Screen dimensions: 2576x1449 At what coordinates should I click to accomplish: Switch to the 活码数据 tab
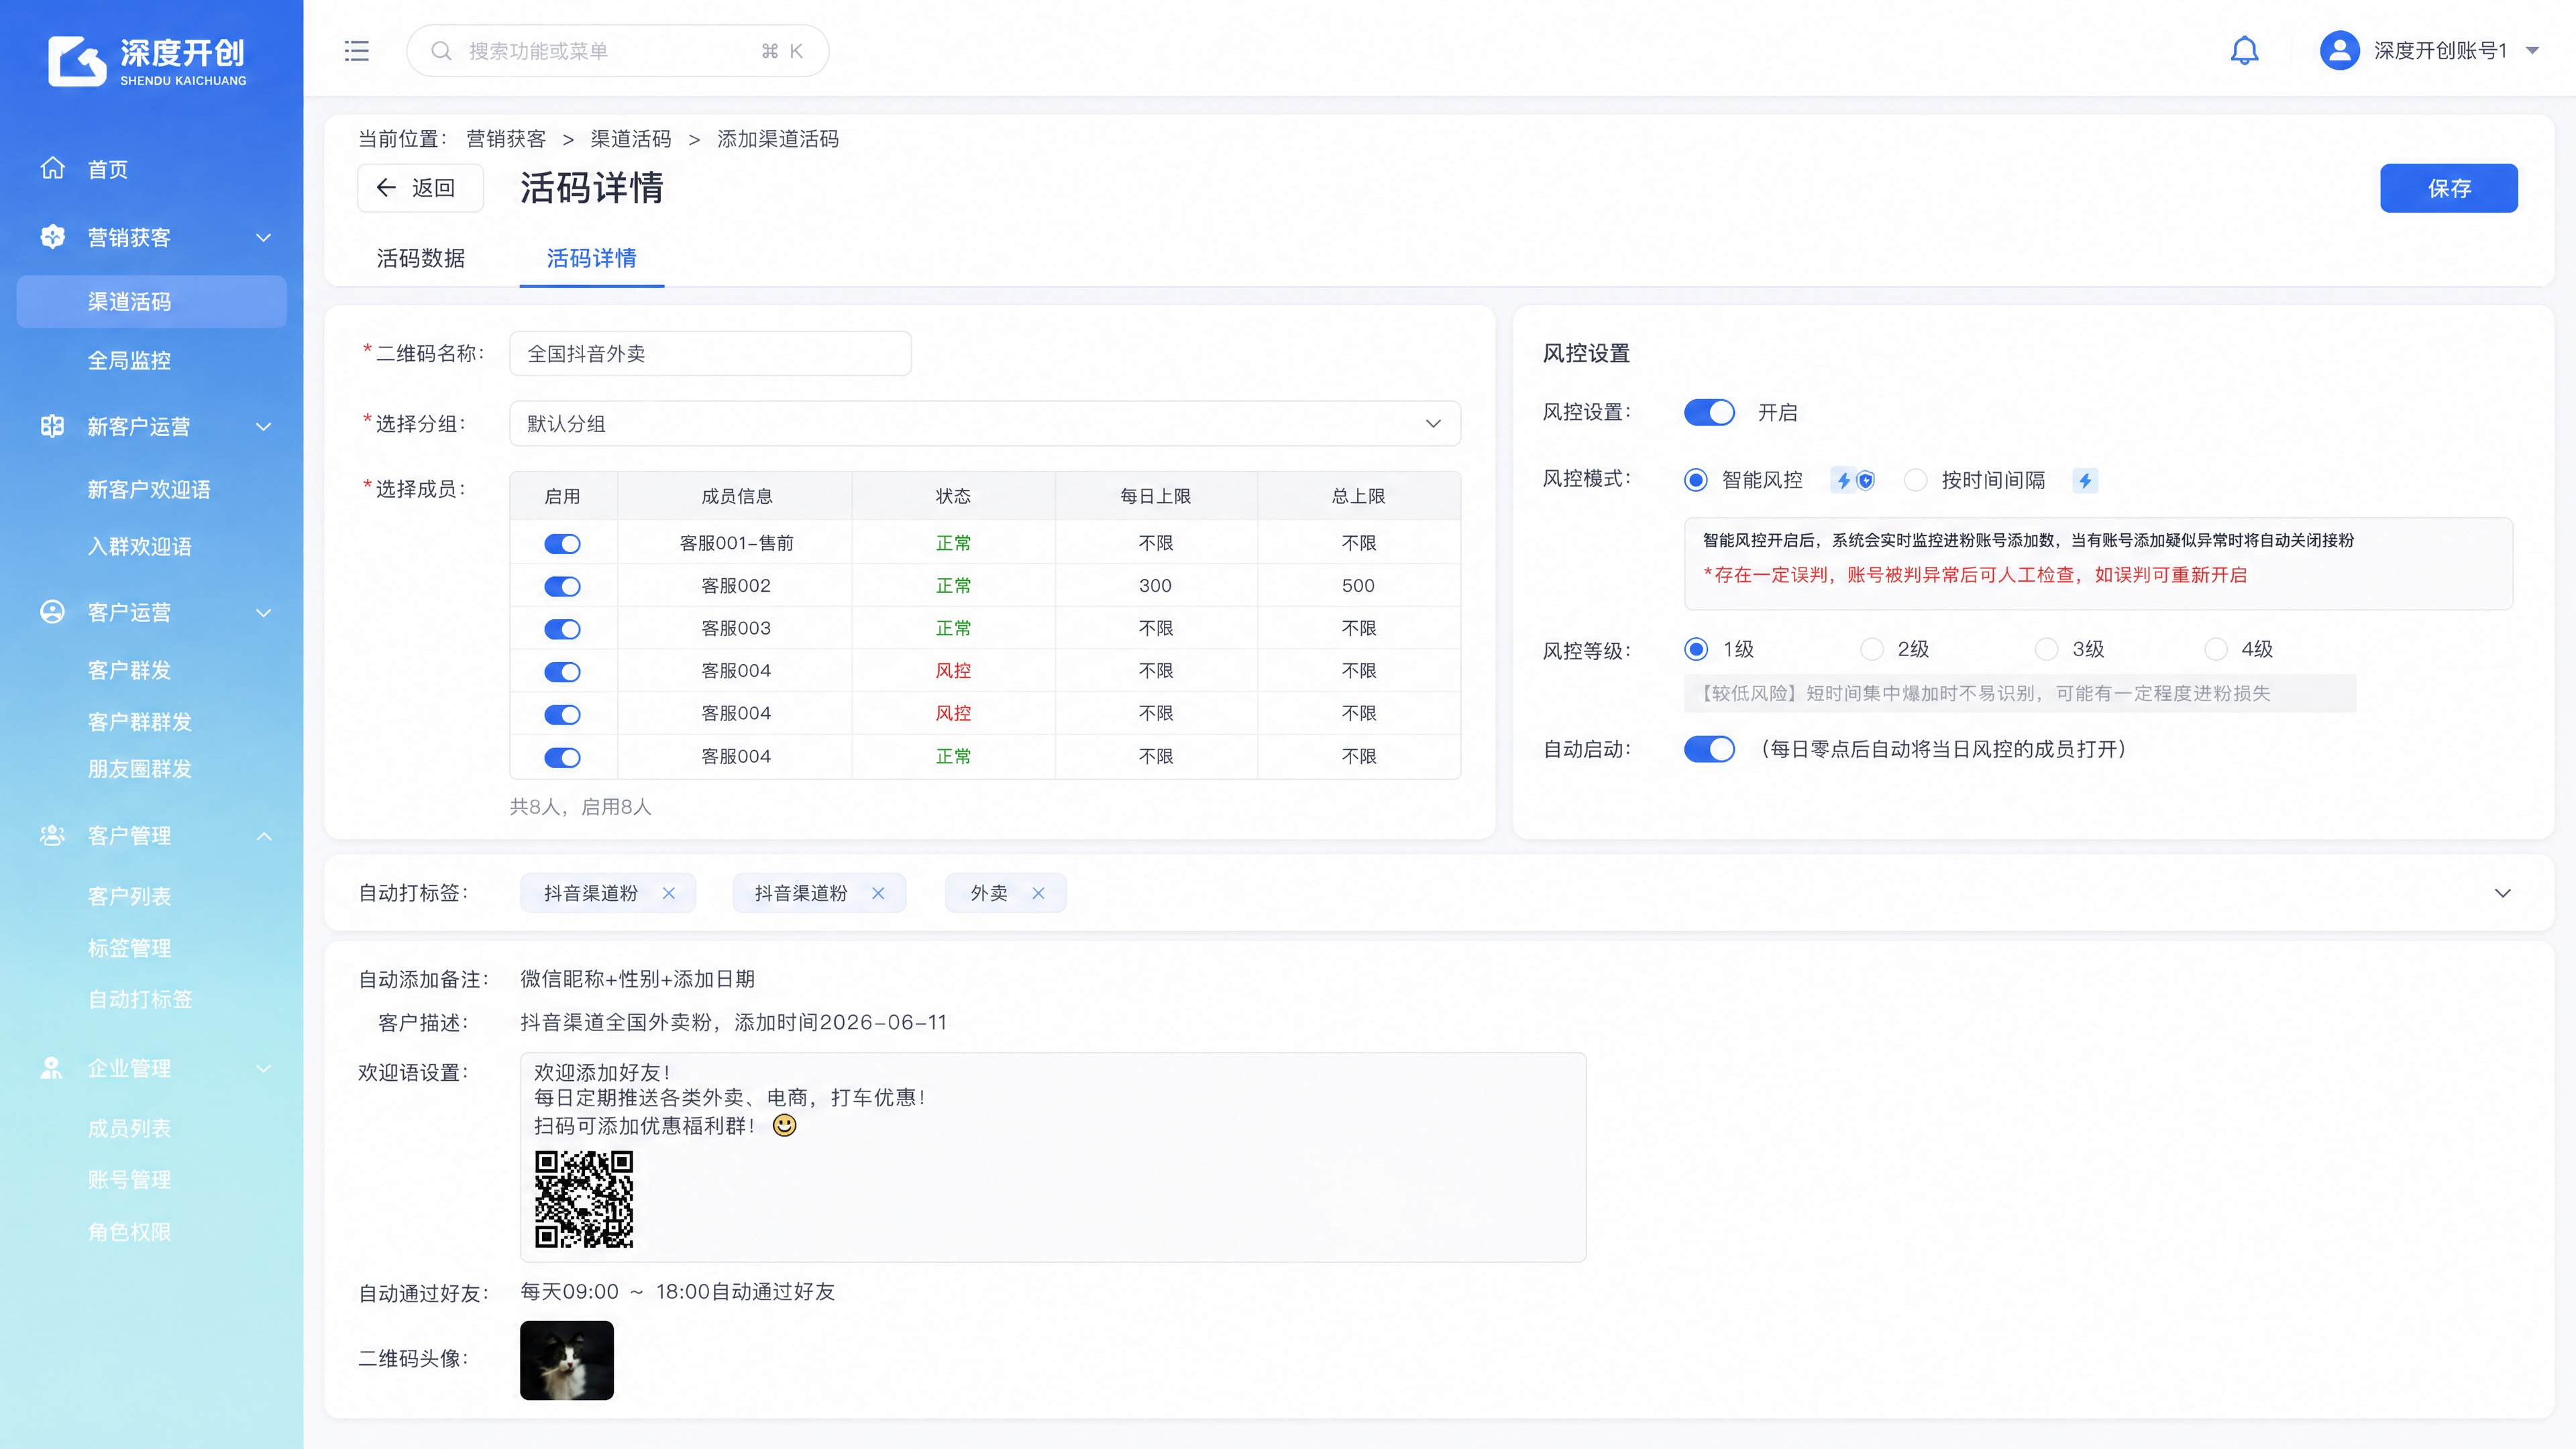click(421, 259)
